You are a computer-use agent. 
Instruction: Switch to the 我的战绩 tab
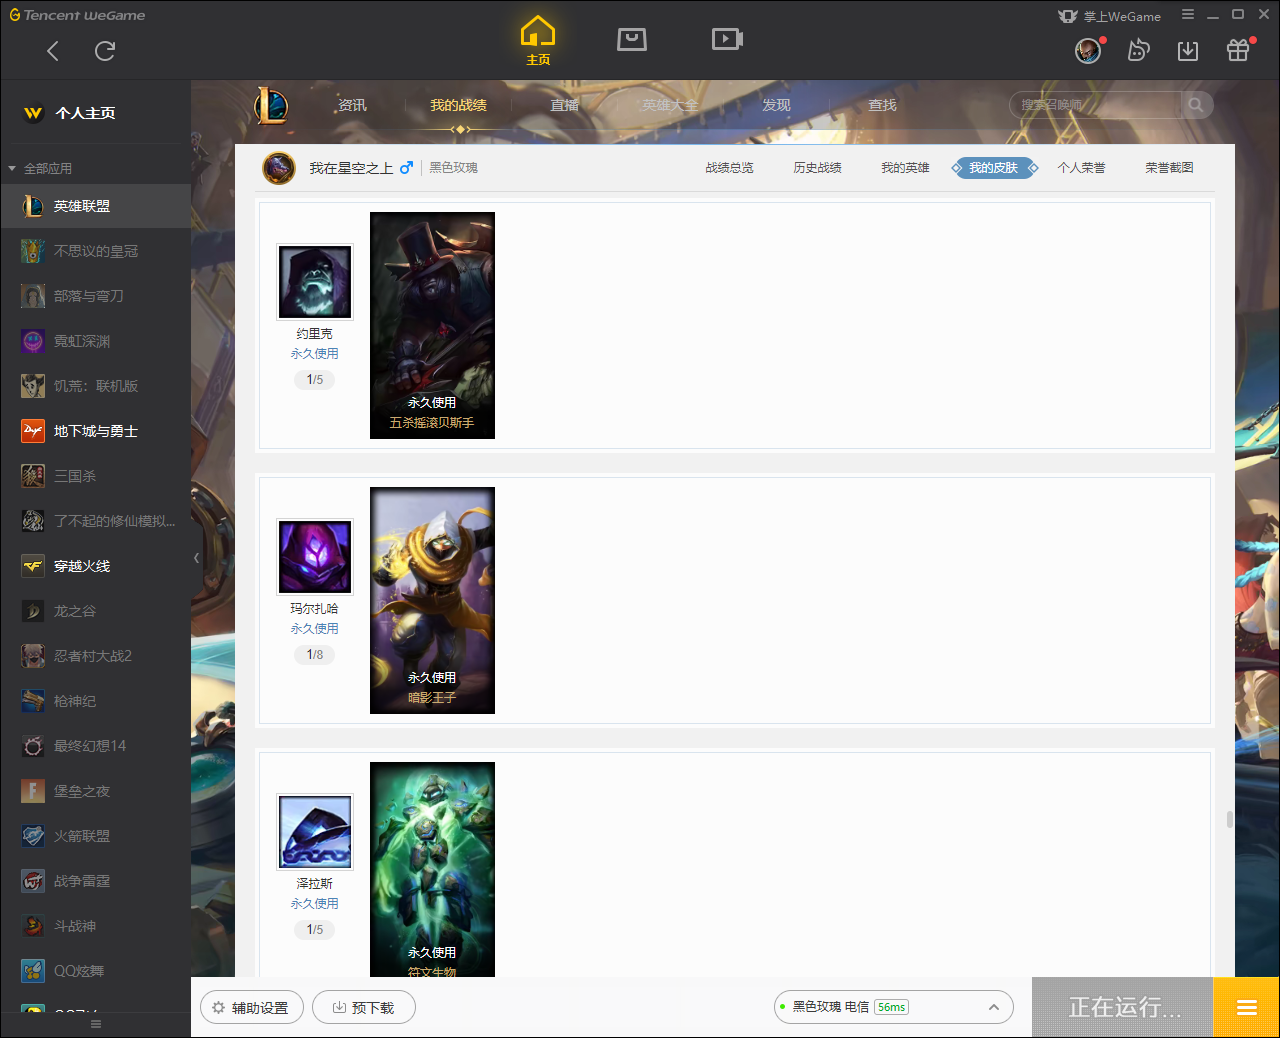coord(458,105)
